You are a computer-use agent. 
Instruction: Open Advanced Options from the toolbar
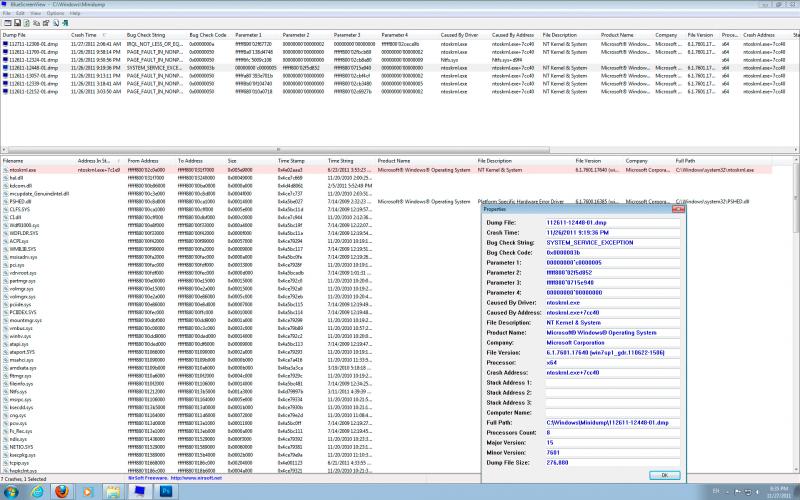[x=8, y=23]
